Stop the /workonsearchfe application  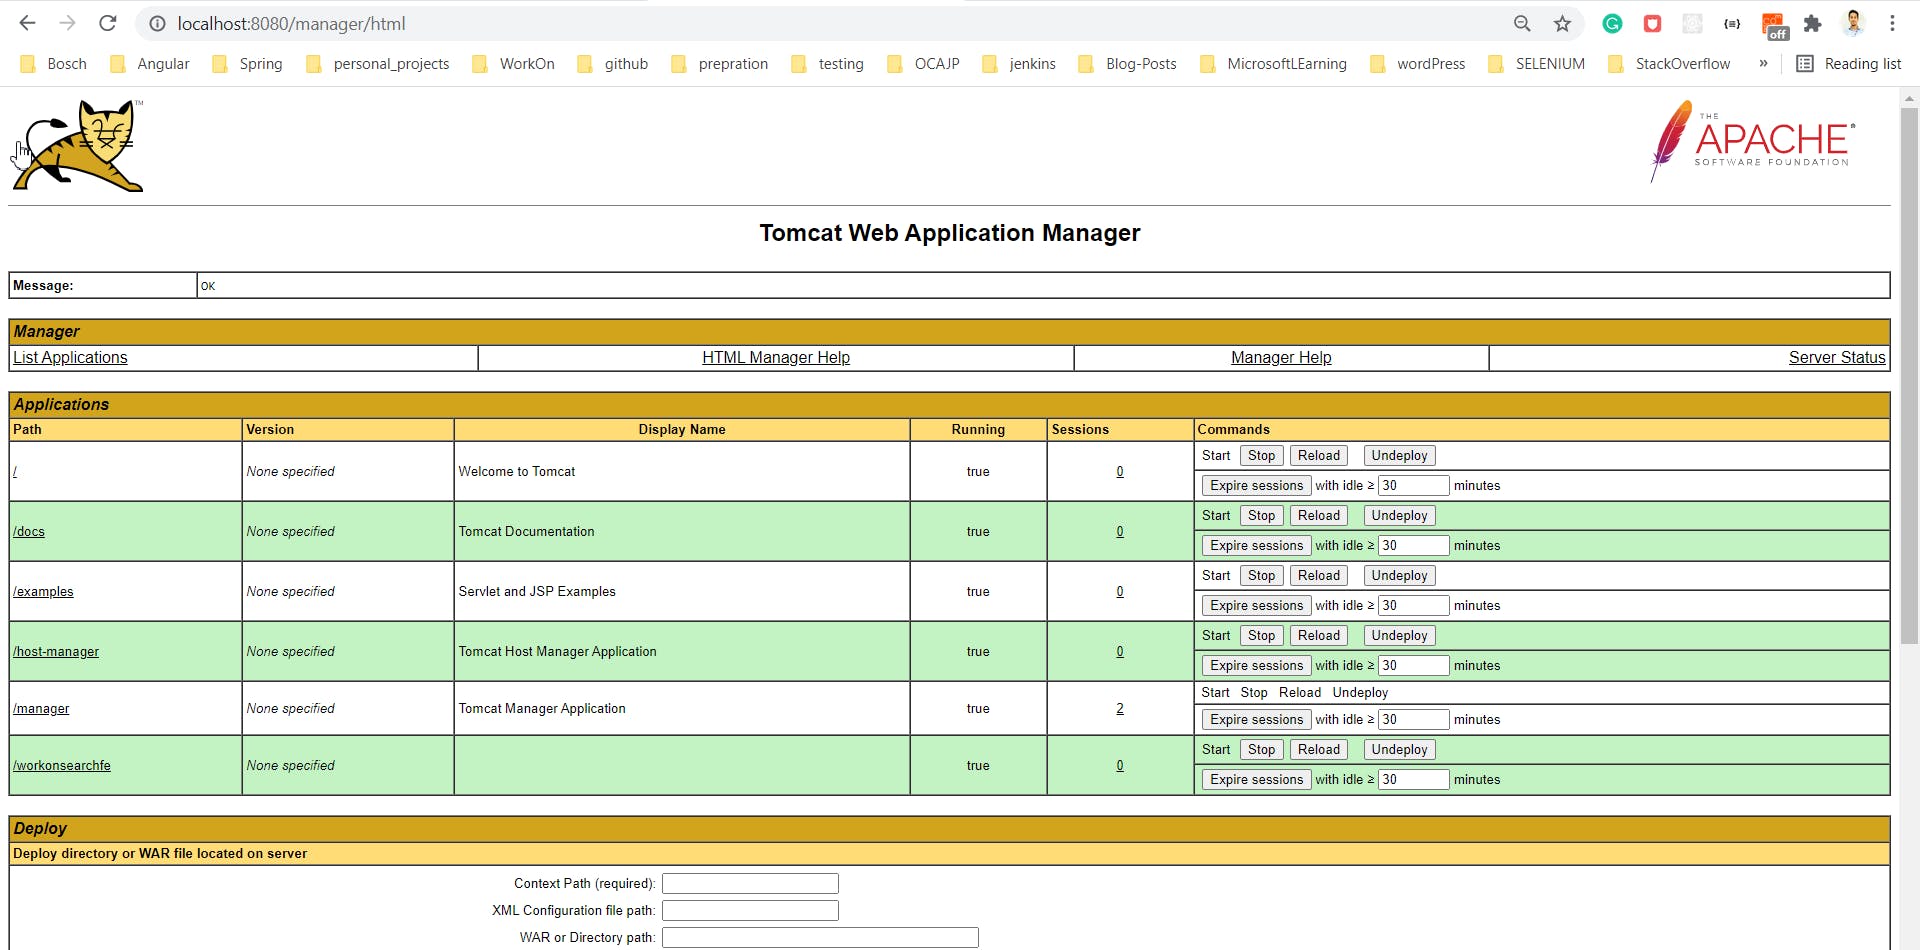click(x=1261, y=749)
